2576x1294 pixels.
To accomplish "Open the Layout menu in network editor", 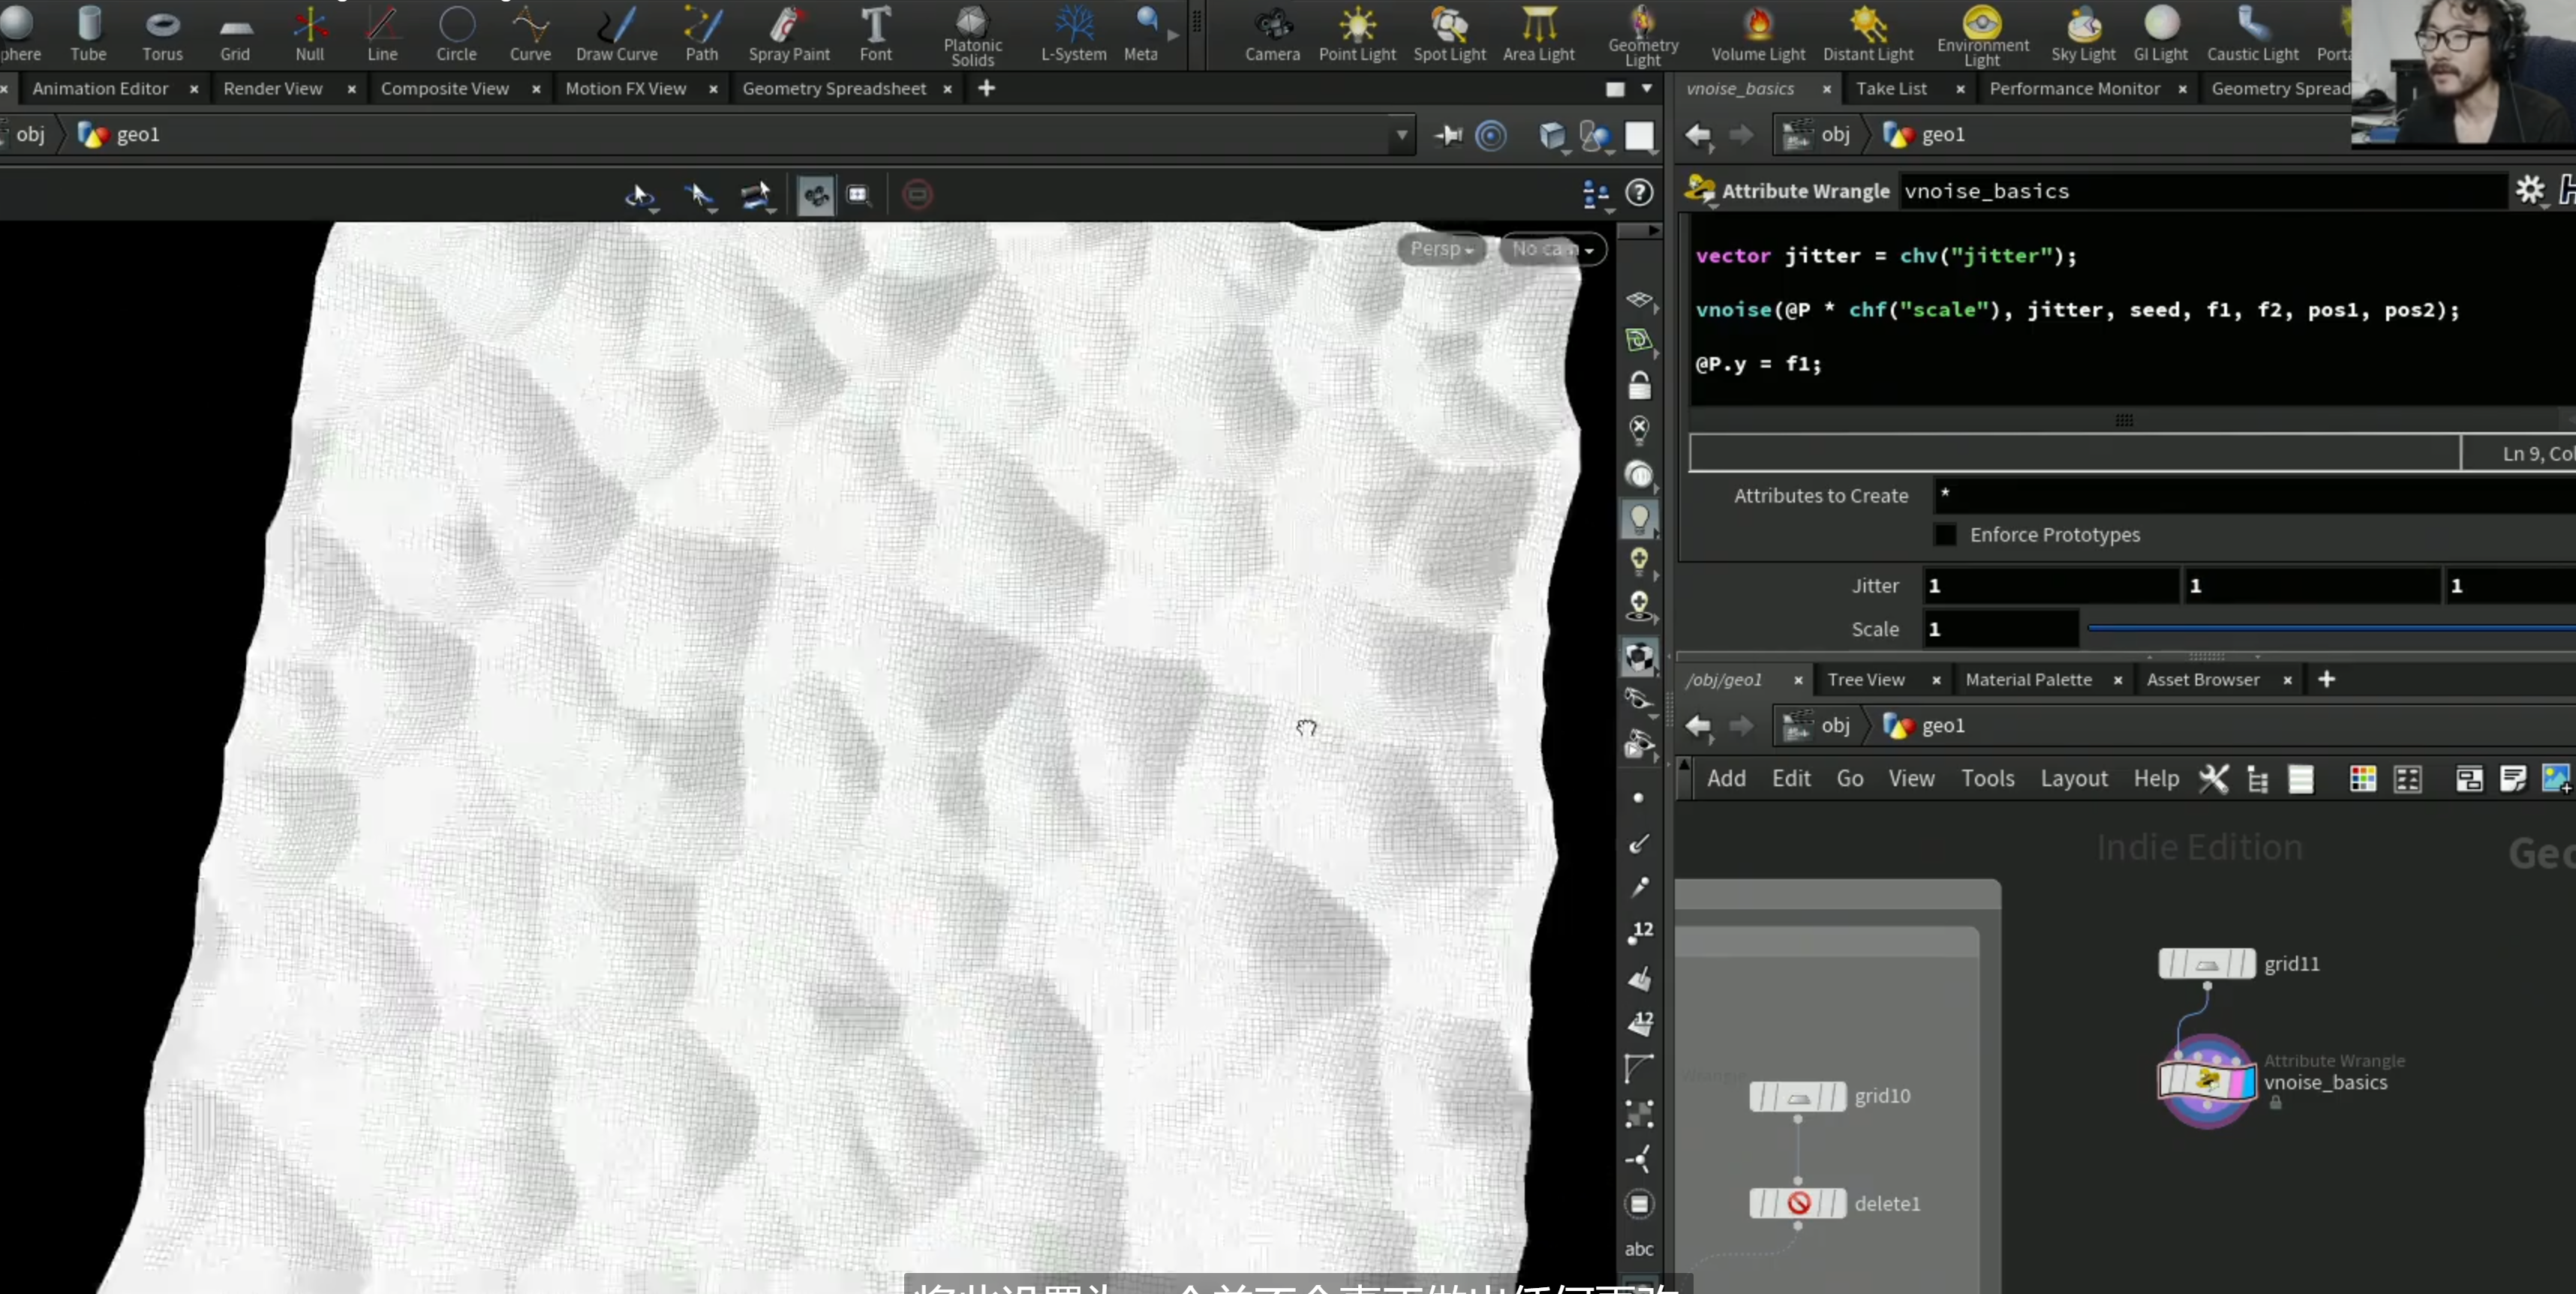I will 2074,778.
